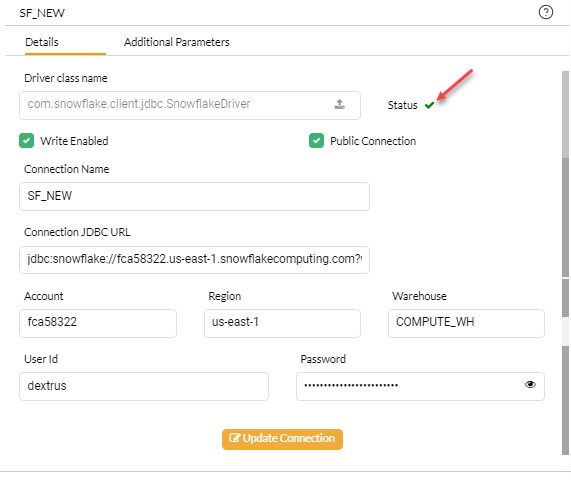The height and width of the screenshot is (480, 571).
Task: Click the Warehouse field COMPUTE_WH
Action: [x=466, y=323]
